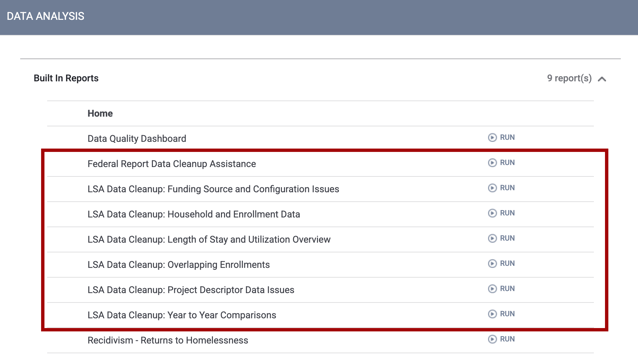This screenshot has height=363, width=638.
Task: Click the 9 report(s) count label
Action: [x=569, y=78]
